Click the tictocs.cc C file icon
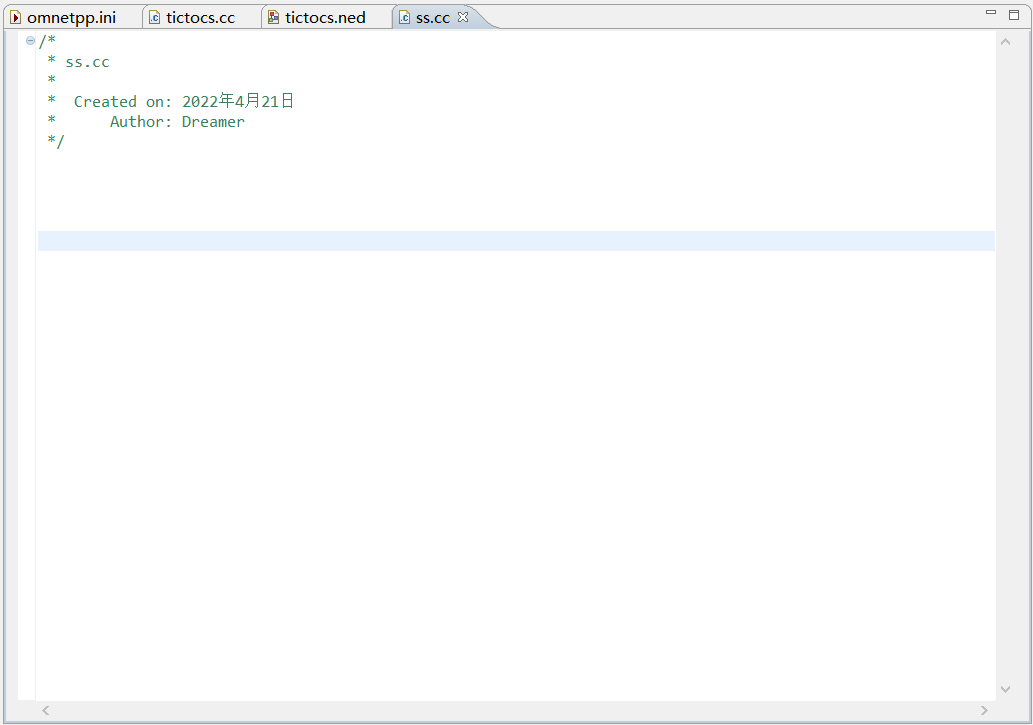Viewport: 1033px width, 725px height. 154,18
